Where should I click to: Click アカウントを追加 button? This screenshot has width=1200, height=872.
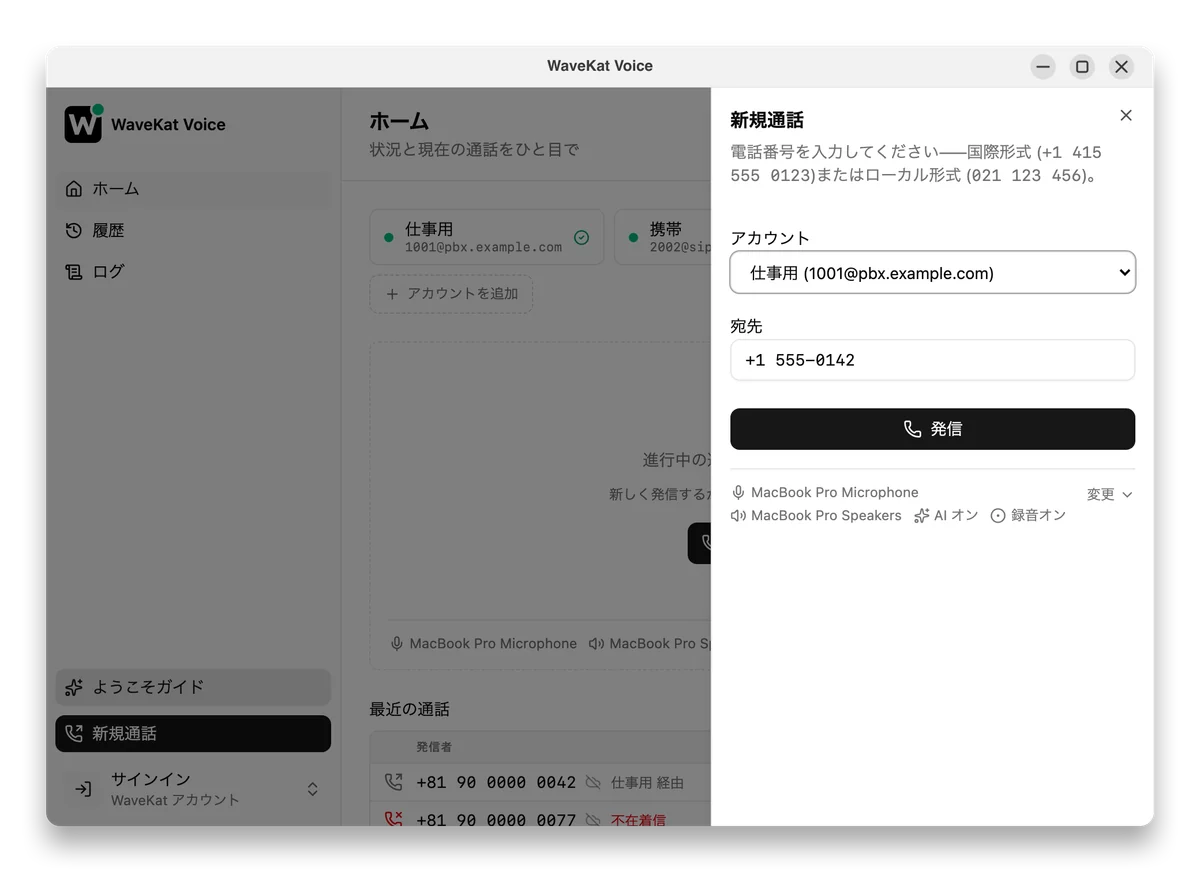pyautogui.click(x=451, y=294)
